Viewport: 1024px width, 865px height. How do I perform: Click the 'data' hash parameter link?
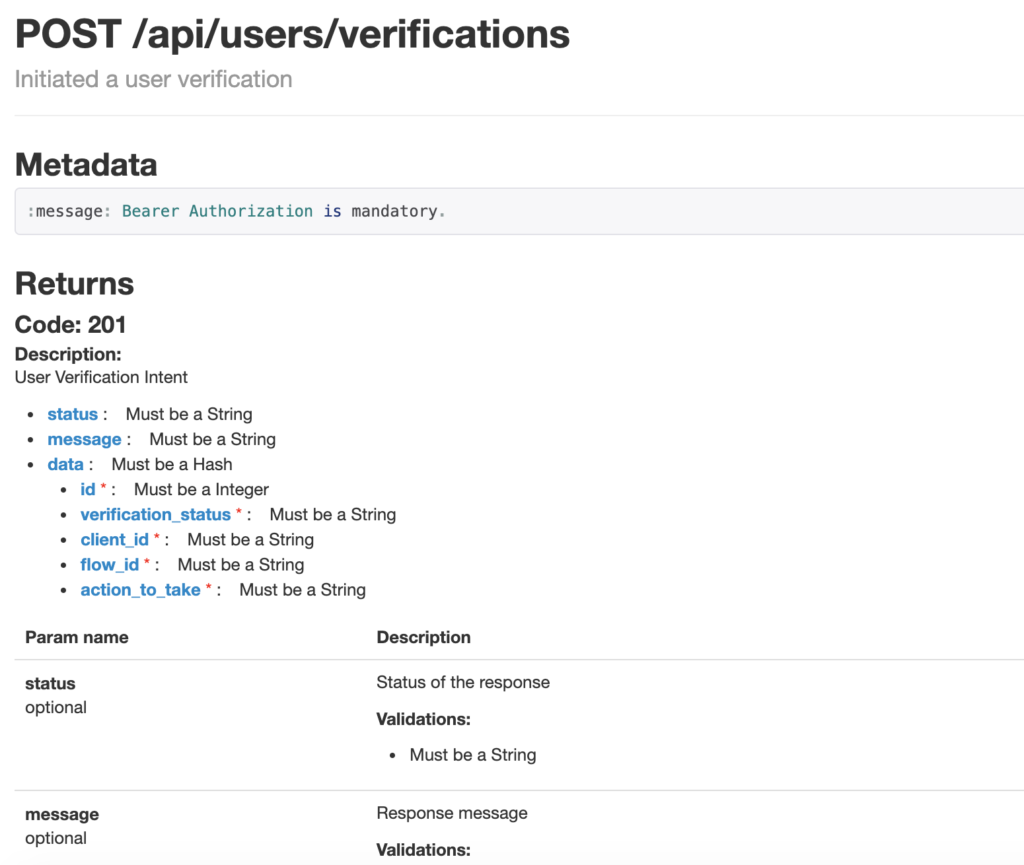tap(65, 464)
